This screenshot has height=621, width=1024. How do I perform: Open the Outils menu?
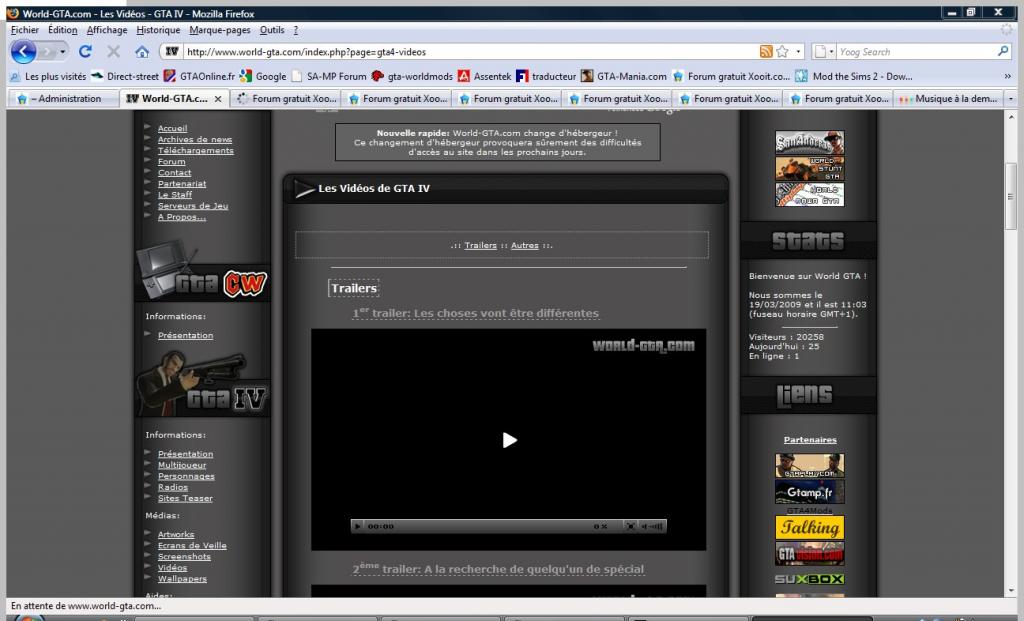coord(272,30)
